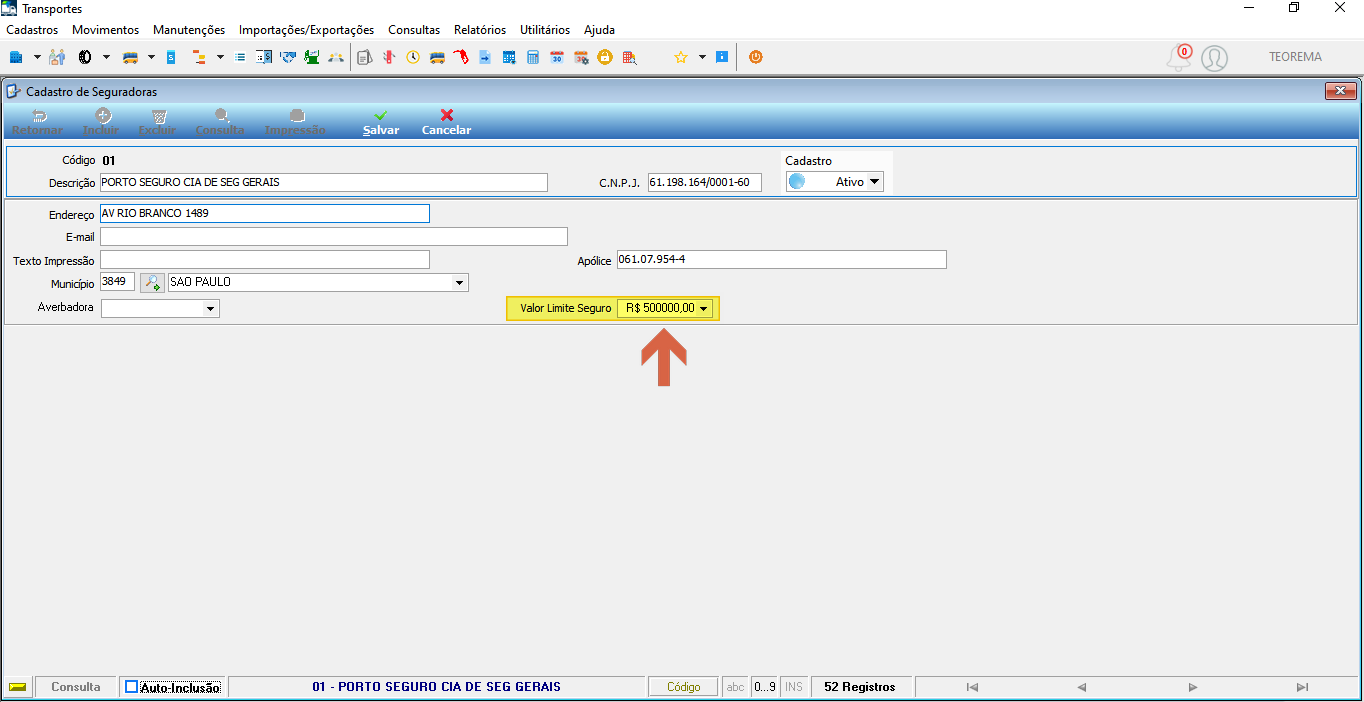Open the Consultas menu
The image size is (1364, 702).
coord(414,30)
